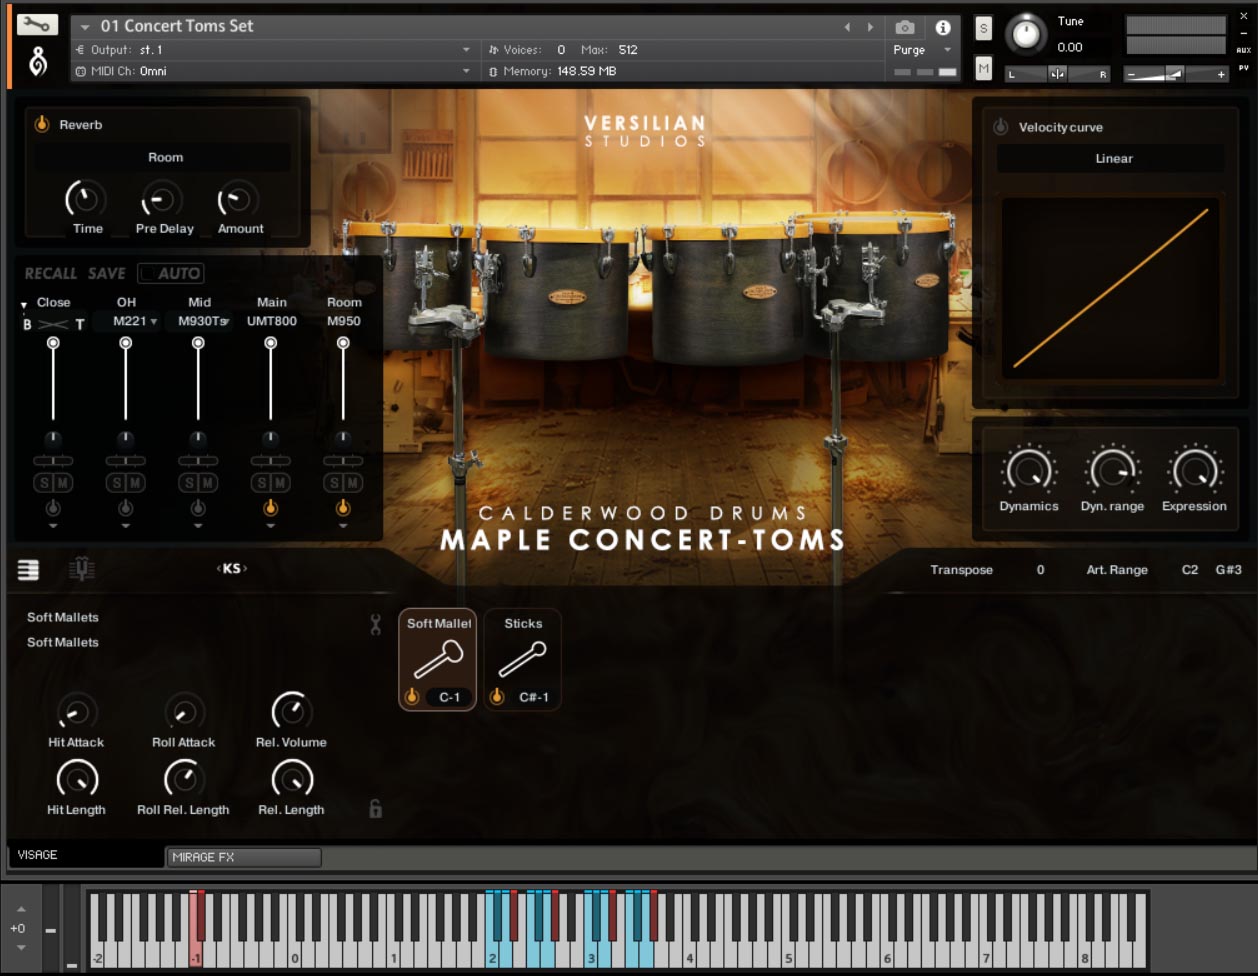Click the reverb Amount knob

click(239, 199)
